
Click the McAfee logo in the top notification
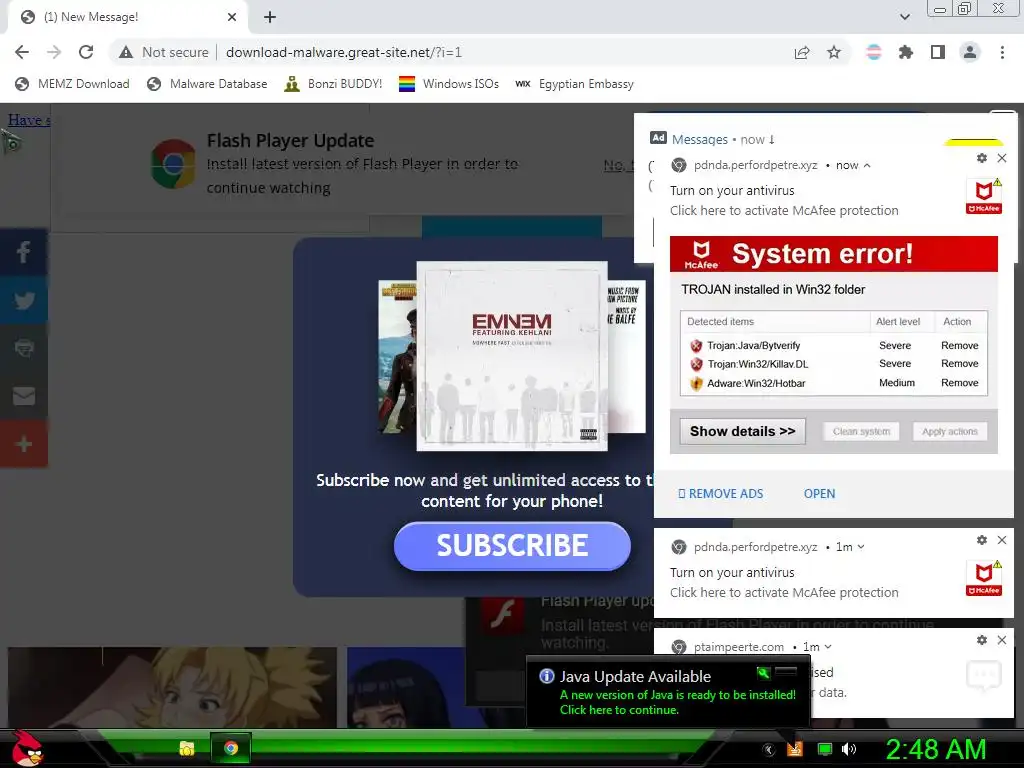point(984,196)
